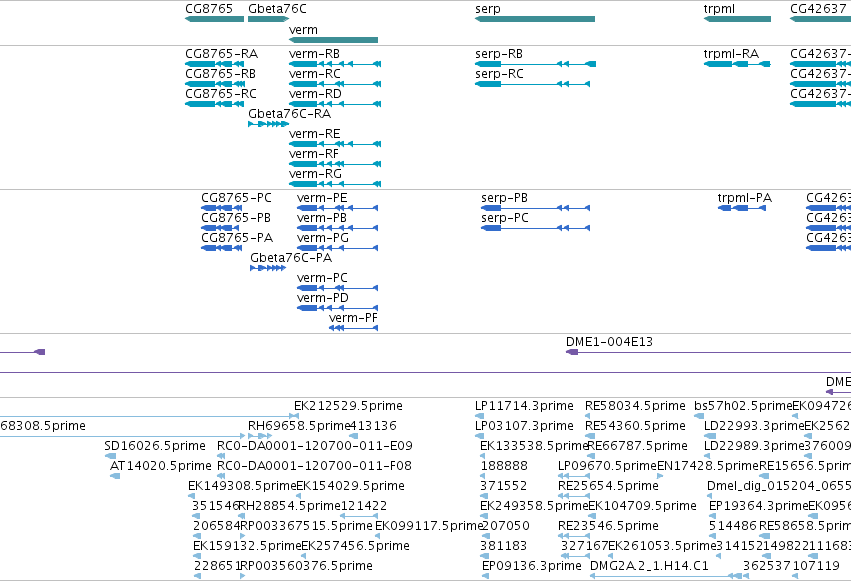
Task: Select the CG8765-PC protein
Action: tap(221, 208)
